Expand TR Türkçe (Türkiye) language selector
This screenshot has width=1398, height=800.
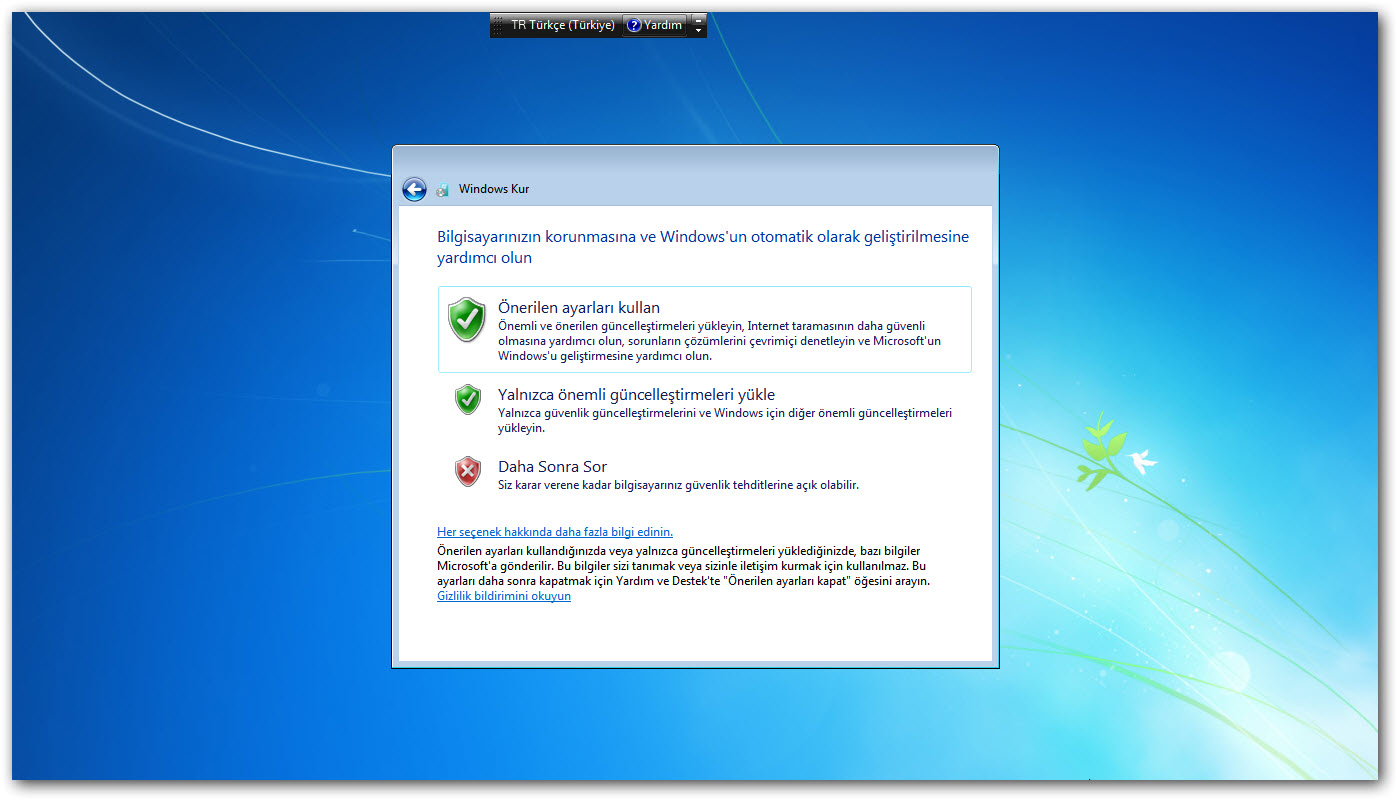click(x=556, y=25)
